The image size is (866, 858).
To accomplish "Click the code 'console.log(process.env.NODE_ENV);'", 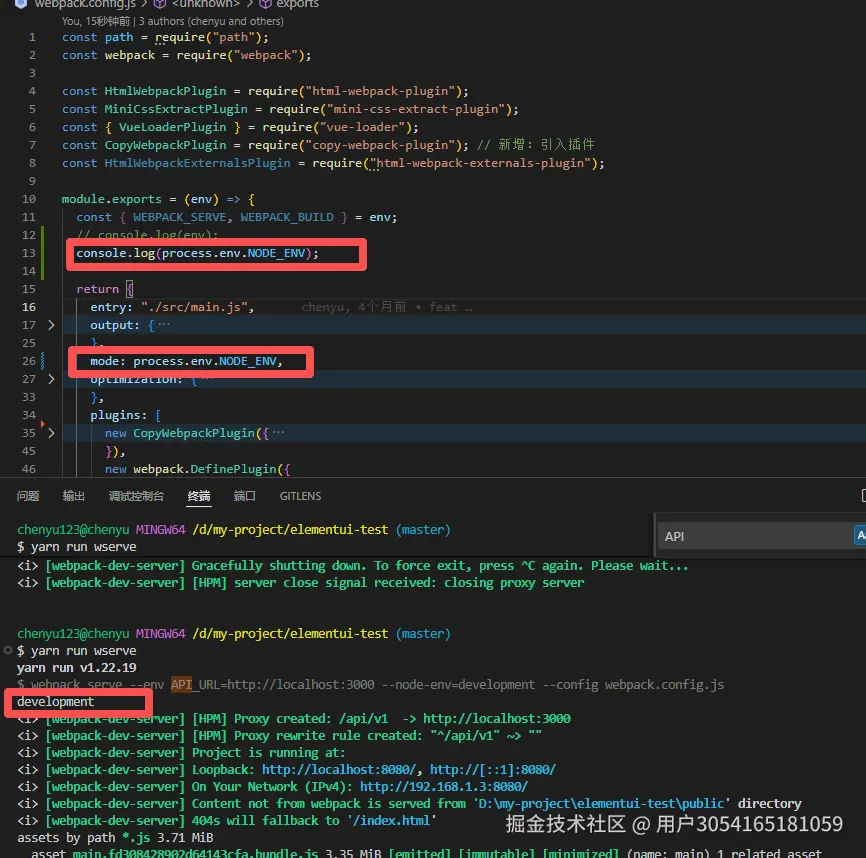I will [197, 253].
